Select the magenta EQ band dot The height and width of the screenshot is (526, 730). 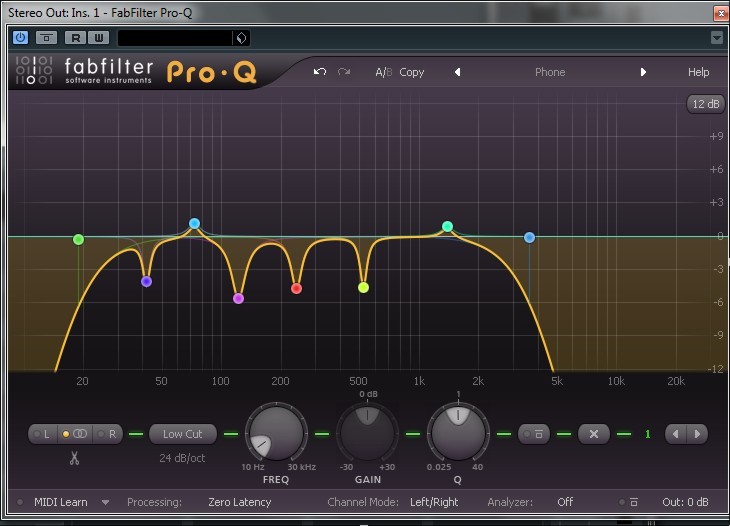238,298
